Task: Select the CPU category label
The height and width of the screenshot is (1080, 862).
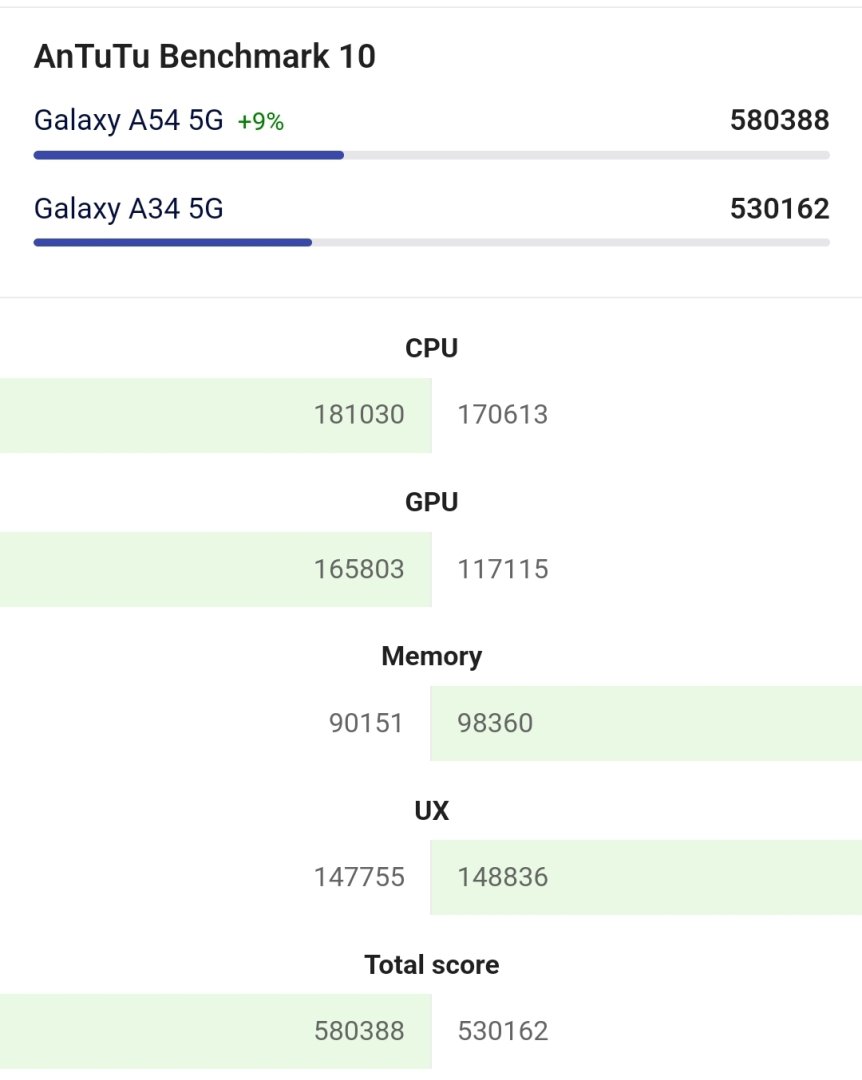Action: 431,348
